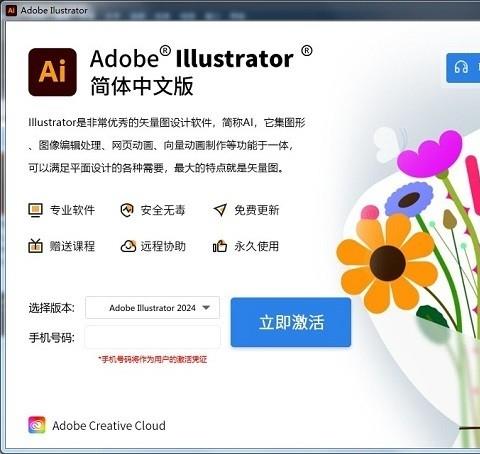
Task: Click the thumbs-up icon beside 永久使用
Action: [220, 246]
